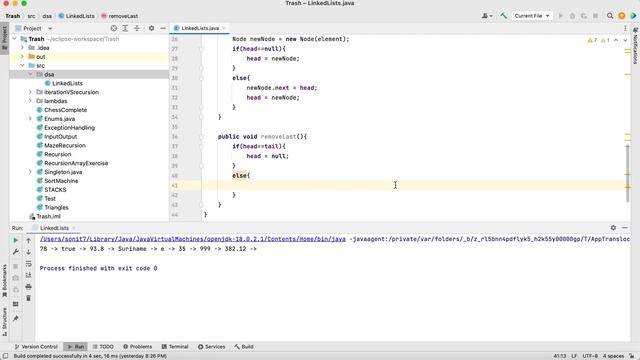Click line separator LF in status bar
The image size is (640, 360).
click(574, 356)
